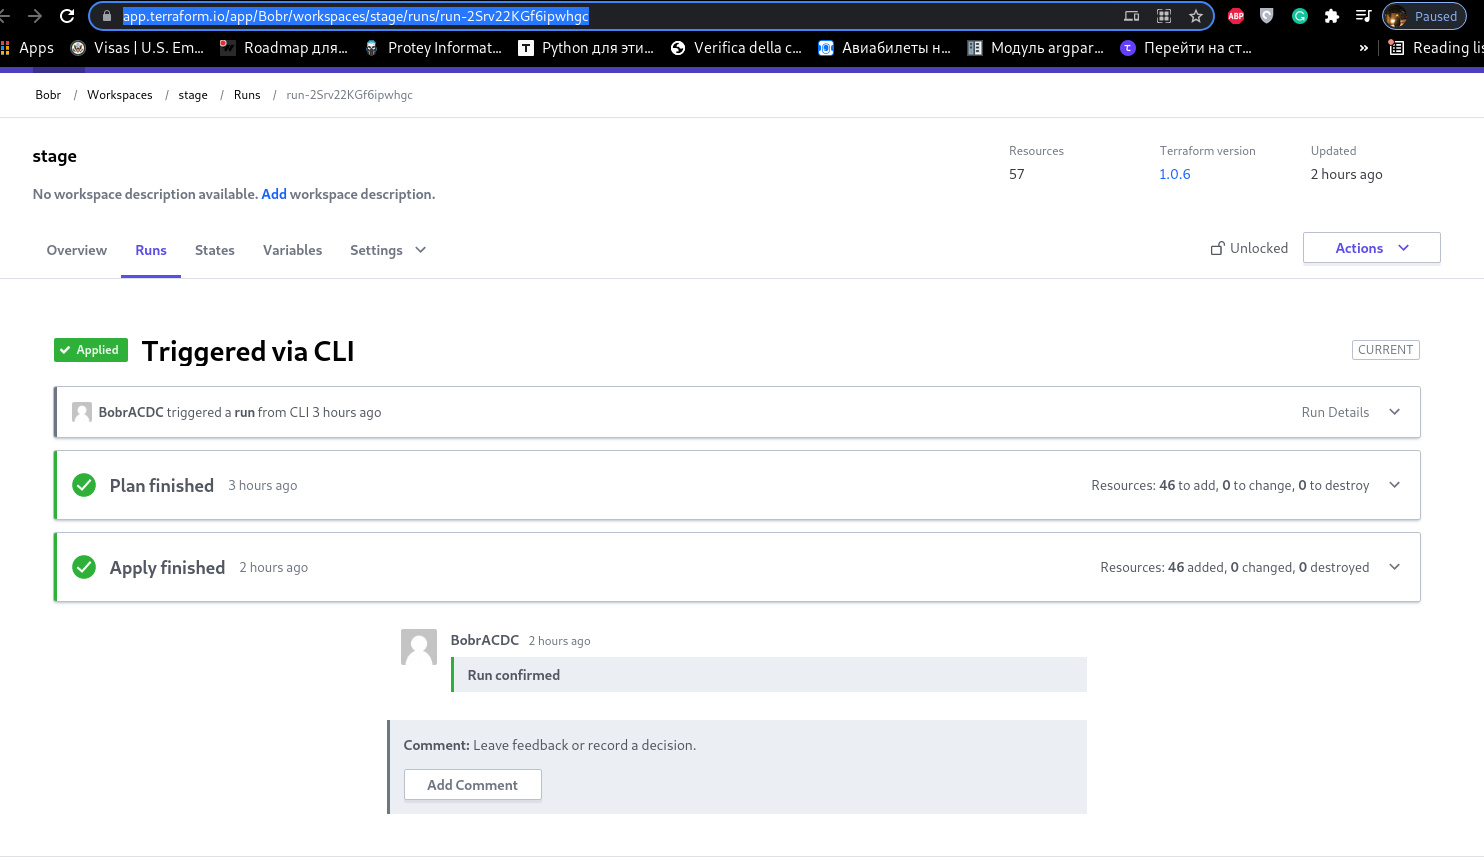1484x863 pixels.
Task: Open the media control playlist icon
Action: pyautogui.click(x=1363, y=16)
